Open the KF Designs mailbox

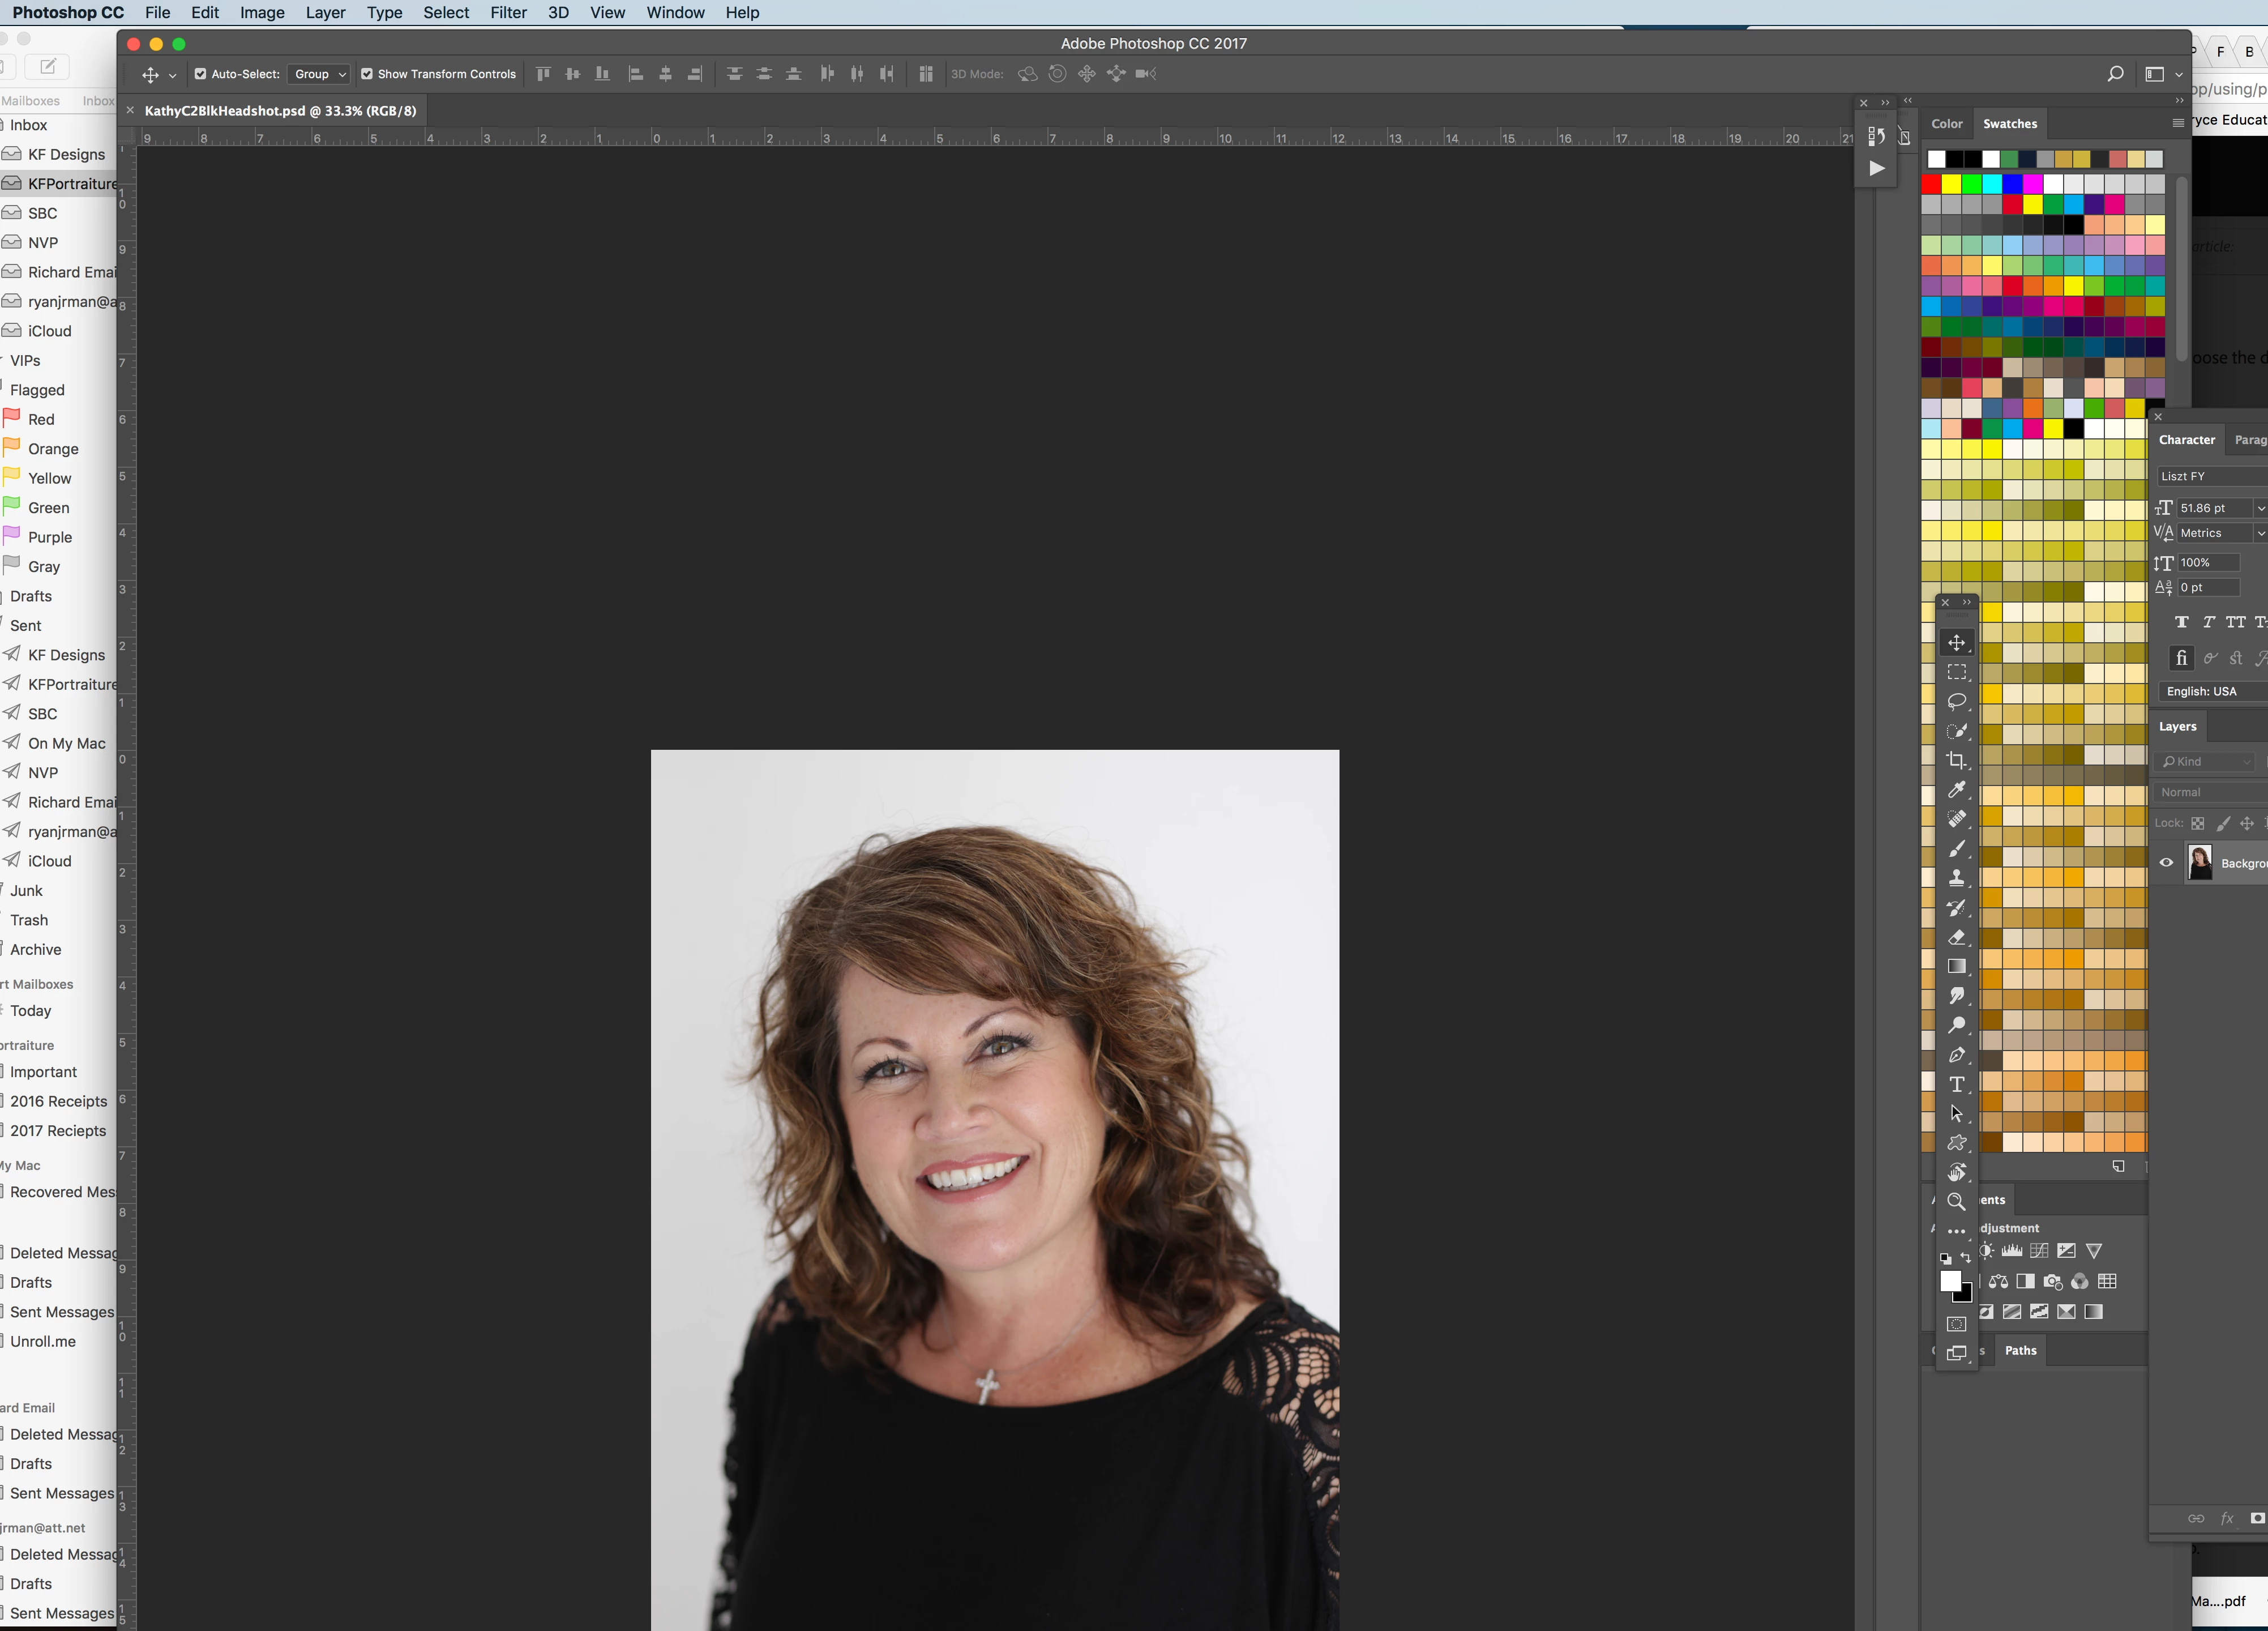pyautogui.click(x=66, y=154)
